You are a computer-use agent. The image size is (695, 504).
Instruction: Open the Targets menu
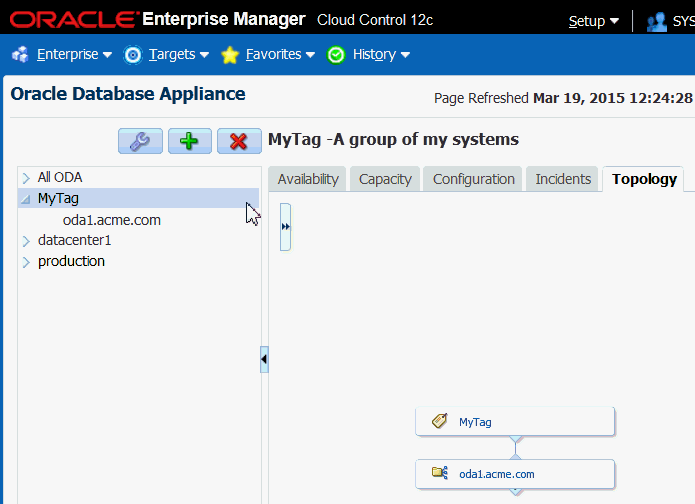point(178,55)
